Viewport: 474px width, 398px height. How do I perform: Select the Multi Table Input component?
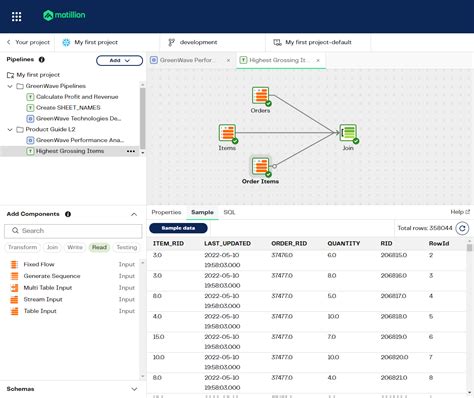[x=73, y=288]
